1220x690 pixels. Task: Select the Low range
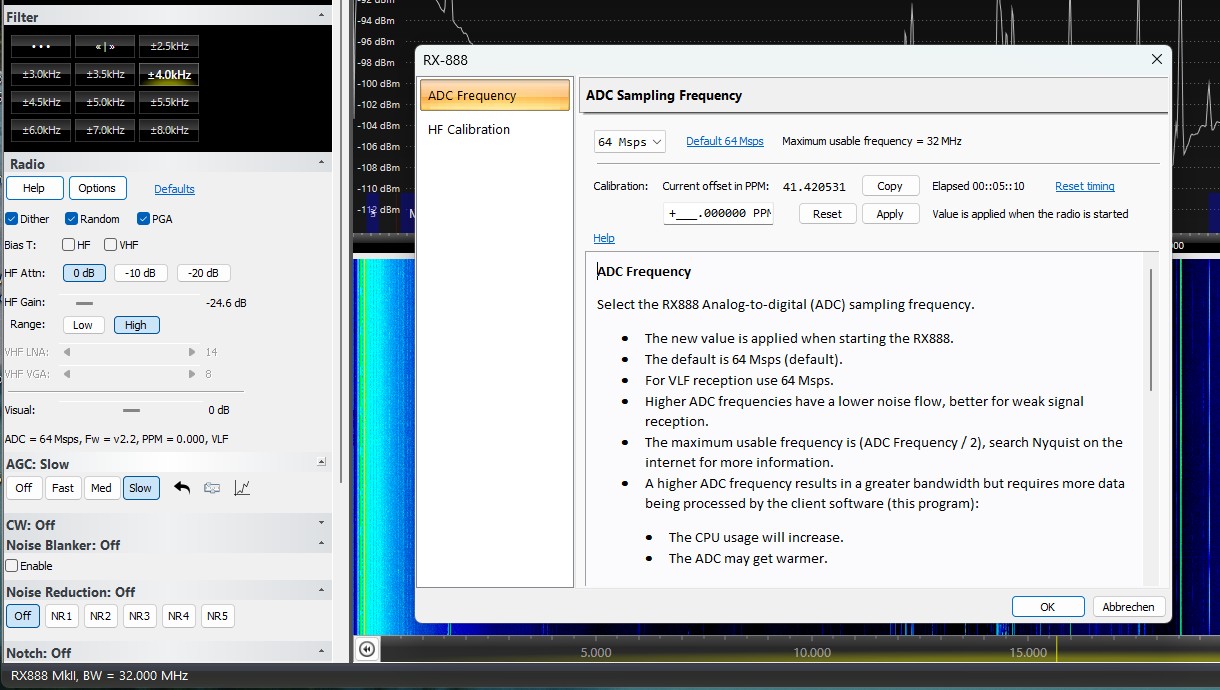coord(83,325)
